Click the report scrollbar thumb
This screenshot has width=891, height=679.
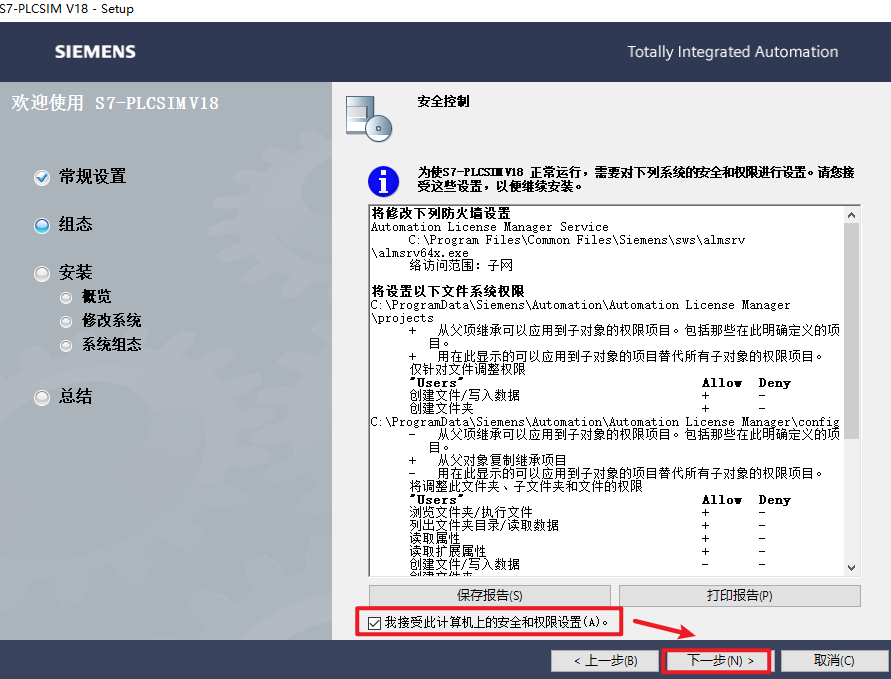coord(851,331)
